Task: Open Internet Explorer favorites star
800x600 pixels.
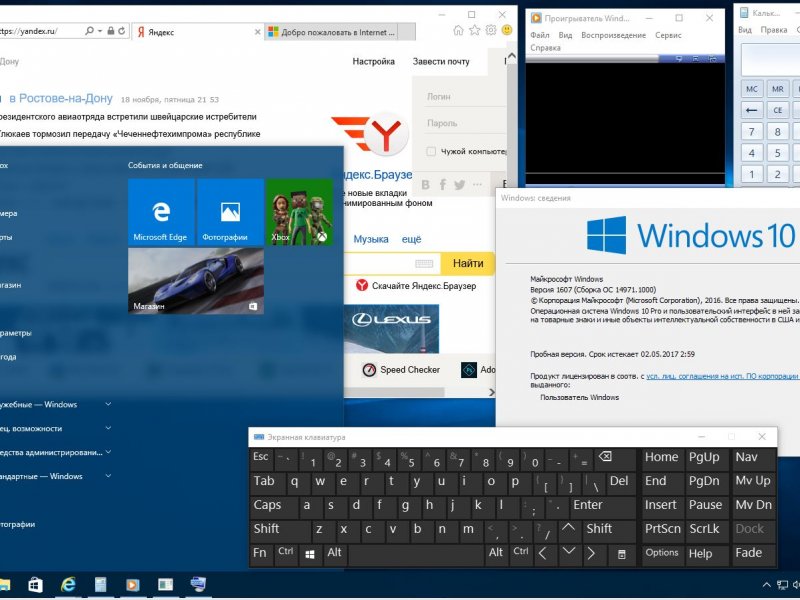Action: 474,31
